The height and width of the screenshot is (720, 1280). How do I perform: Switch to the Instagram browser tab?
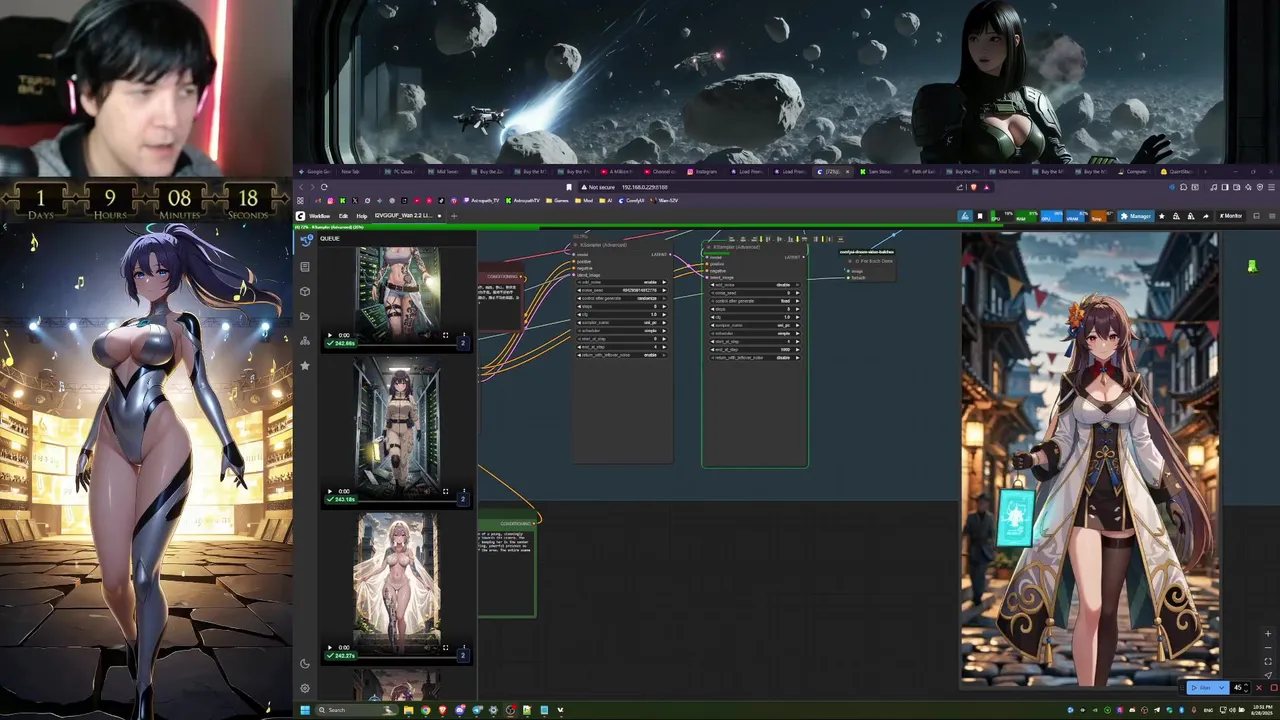[703, 171]
